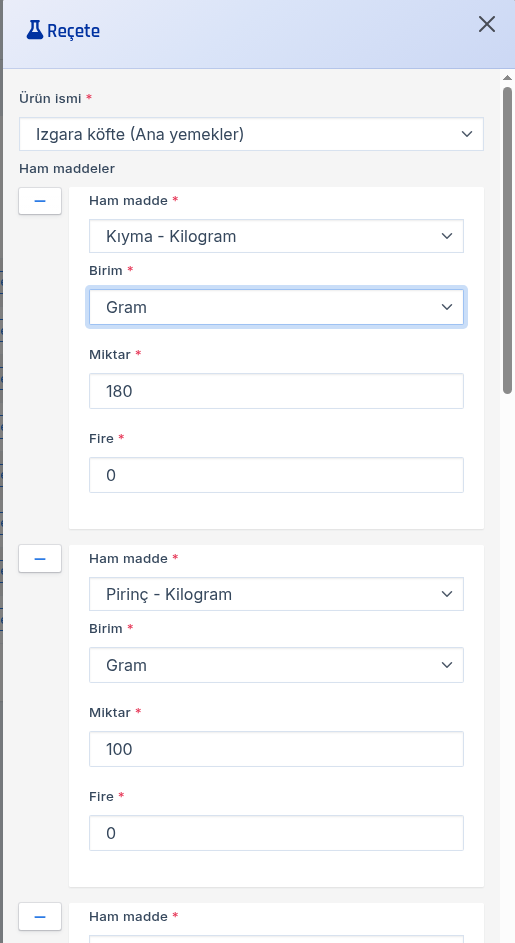The width and height of the screenshot is (515, 943).
Task: Click the Ham maddeler section label
Action: pos(67,168)
